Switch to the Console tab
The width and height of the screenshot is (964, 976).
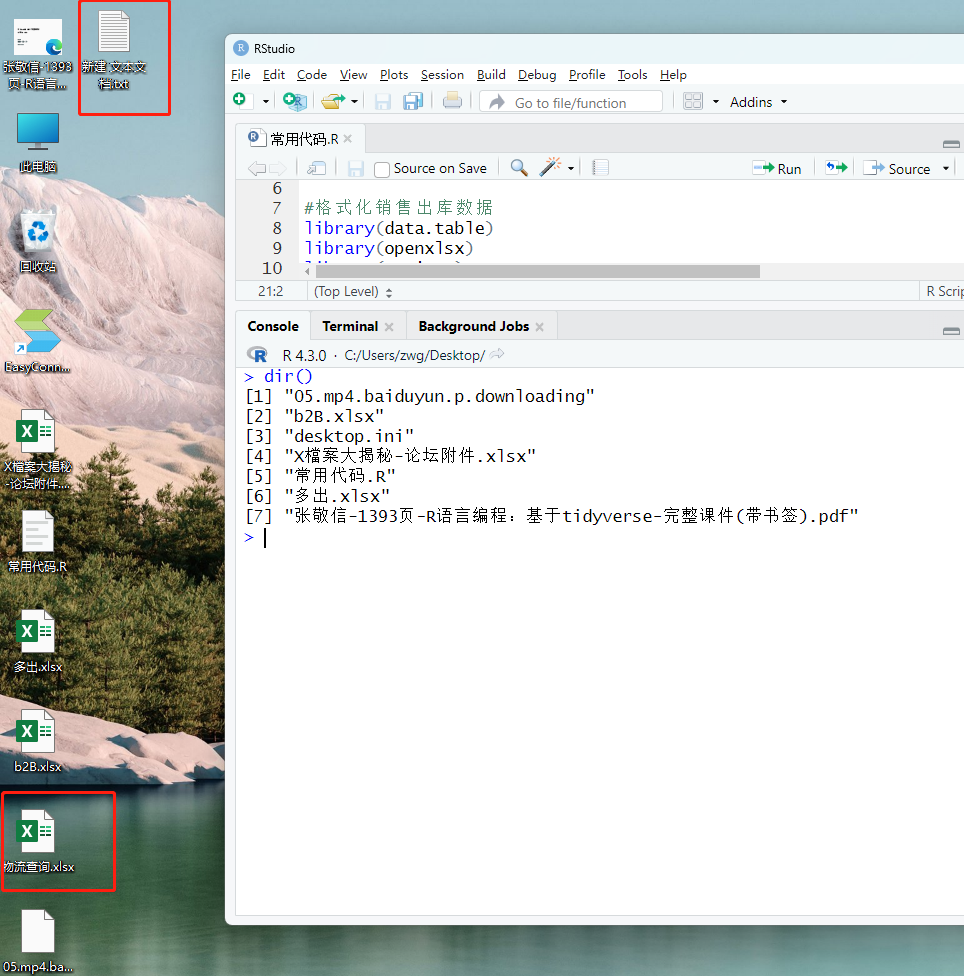pos(273,326)
